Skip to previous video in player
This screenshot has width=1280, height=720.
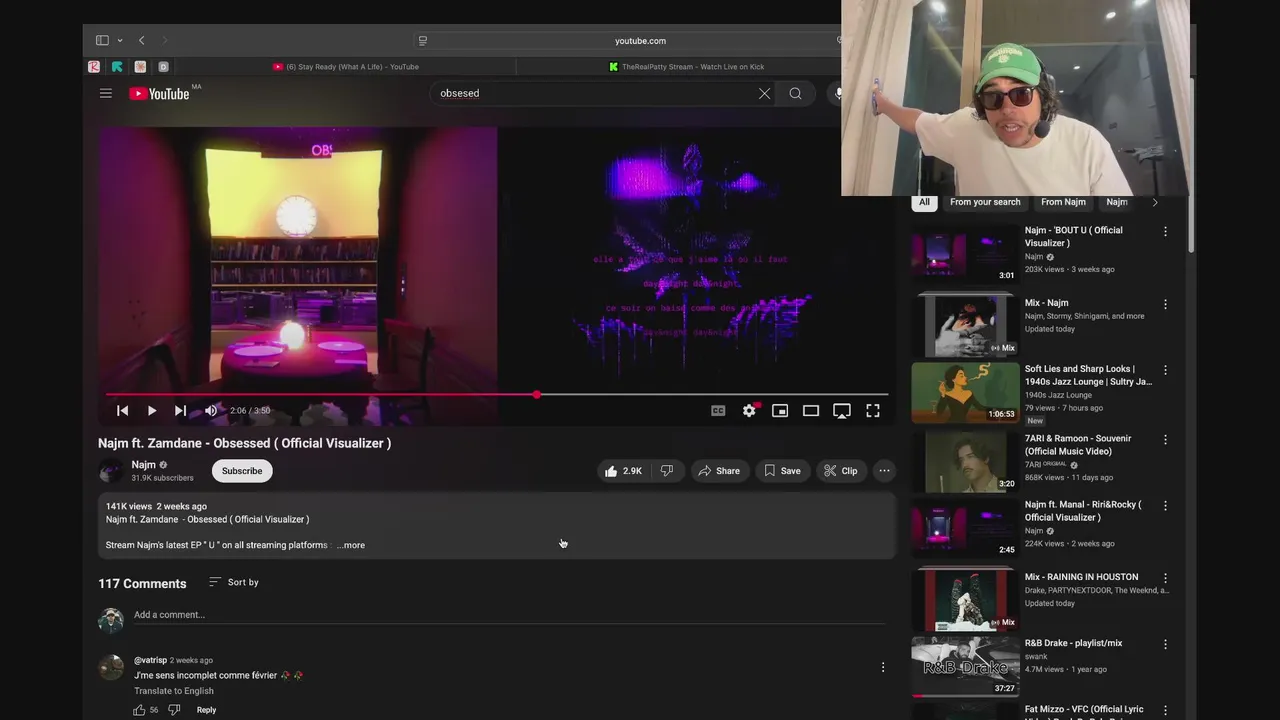(x=122, y=411)
